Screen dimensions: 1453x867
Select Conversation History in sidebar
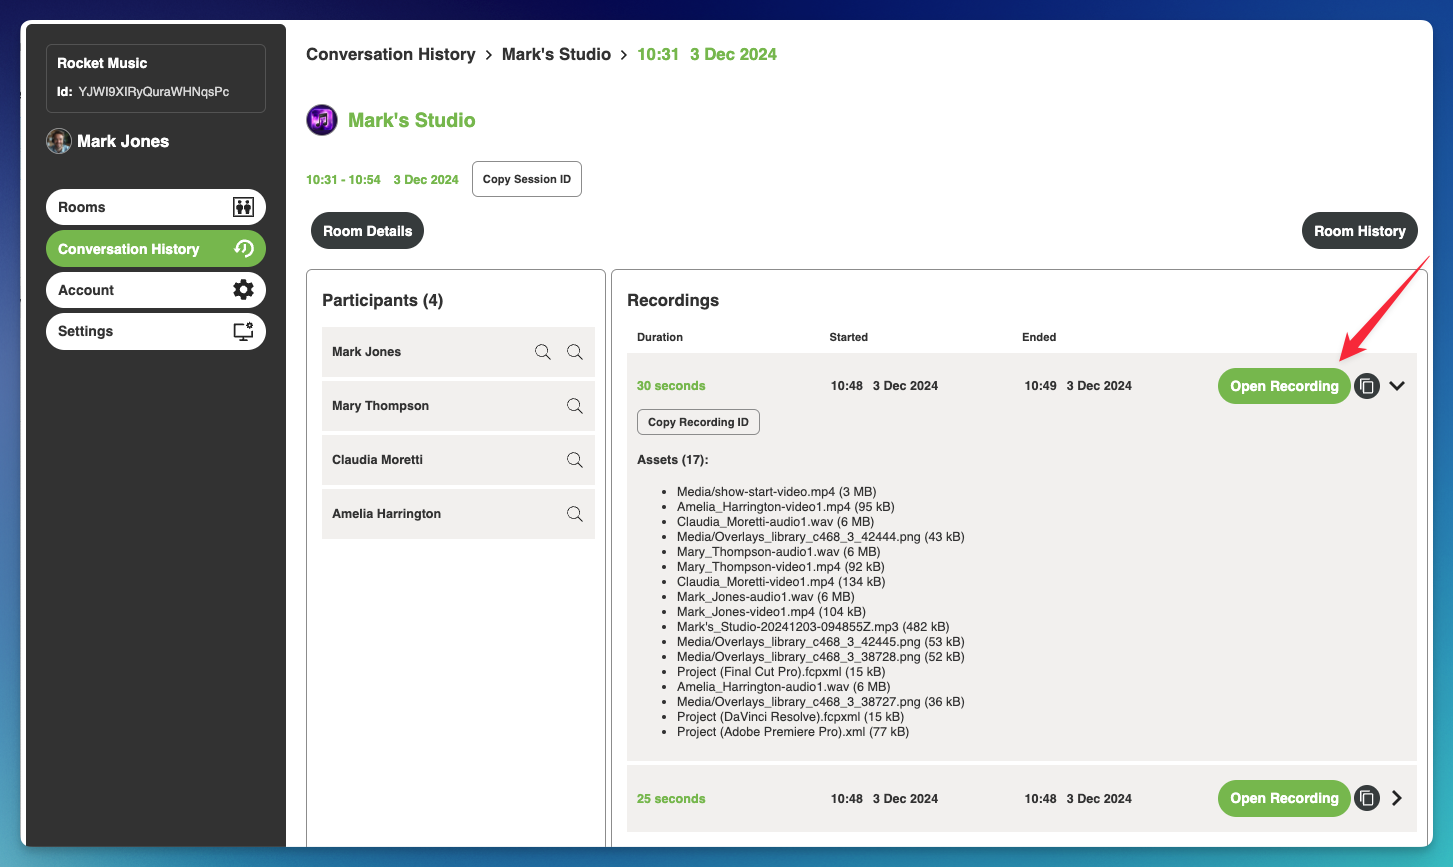(x=156, y=249)
